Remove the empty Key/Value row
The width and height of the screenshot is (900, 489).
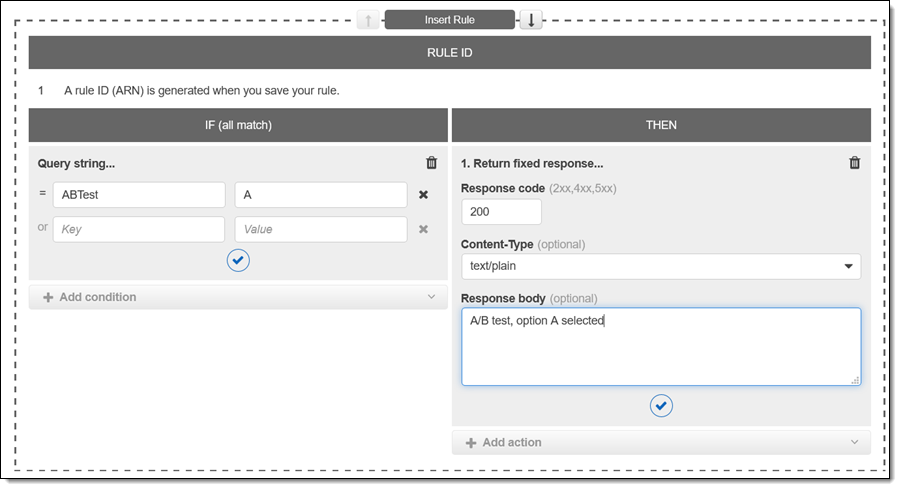[423, 229]
